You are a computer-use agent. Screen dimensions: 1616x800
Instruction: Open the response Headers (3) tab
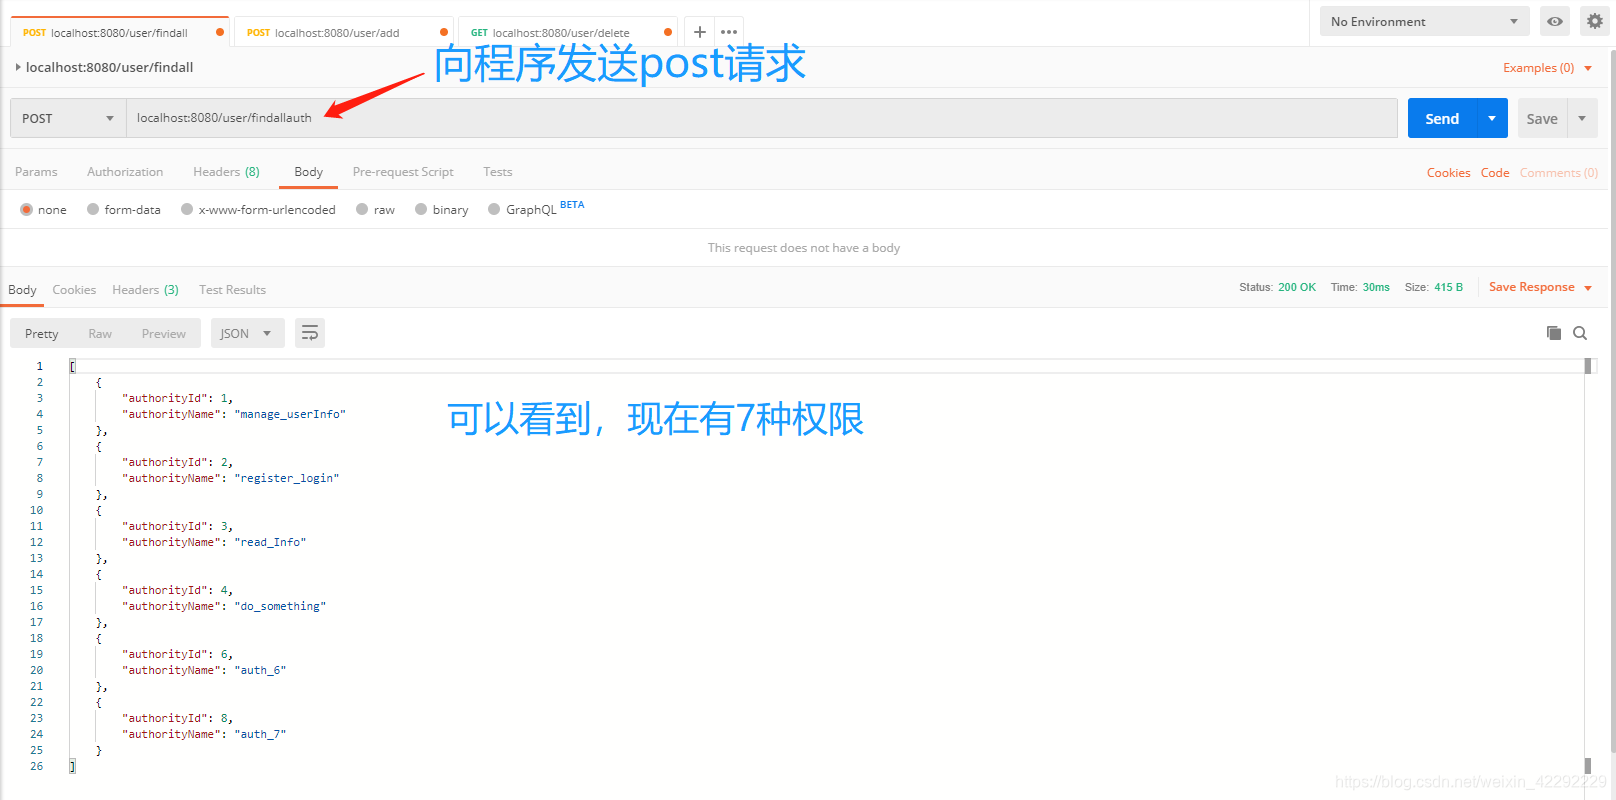tap(145, 290)
